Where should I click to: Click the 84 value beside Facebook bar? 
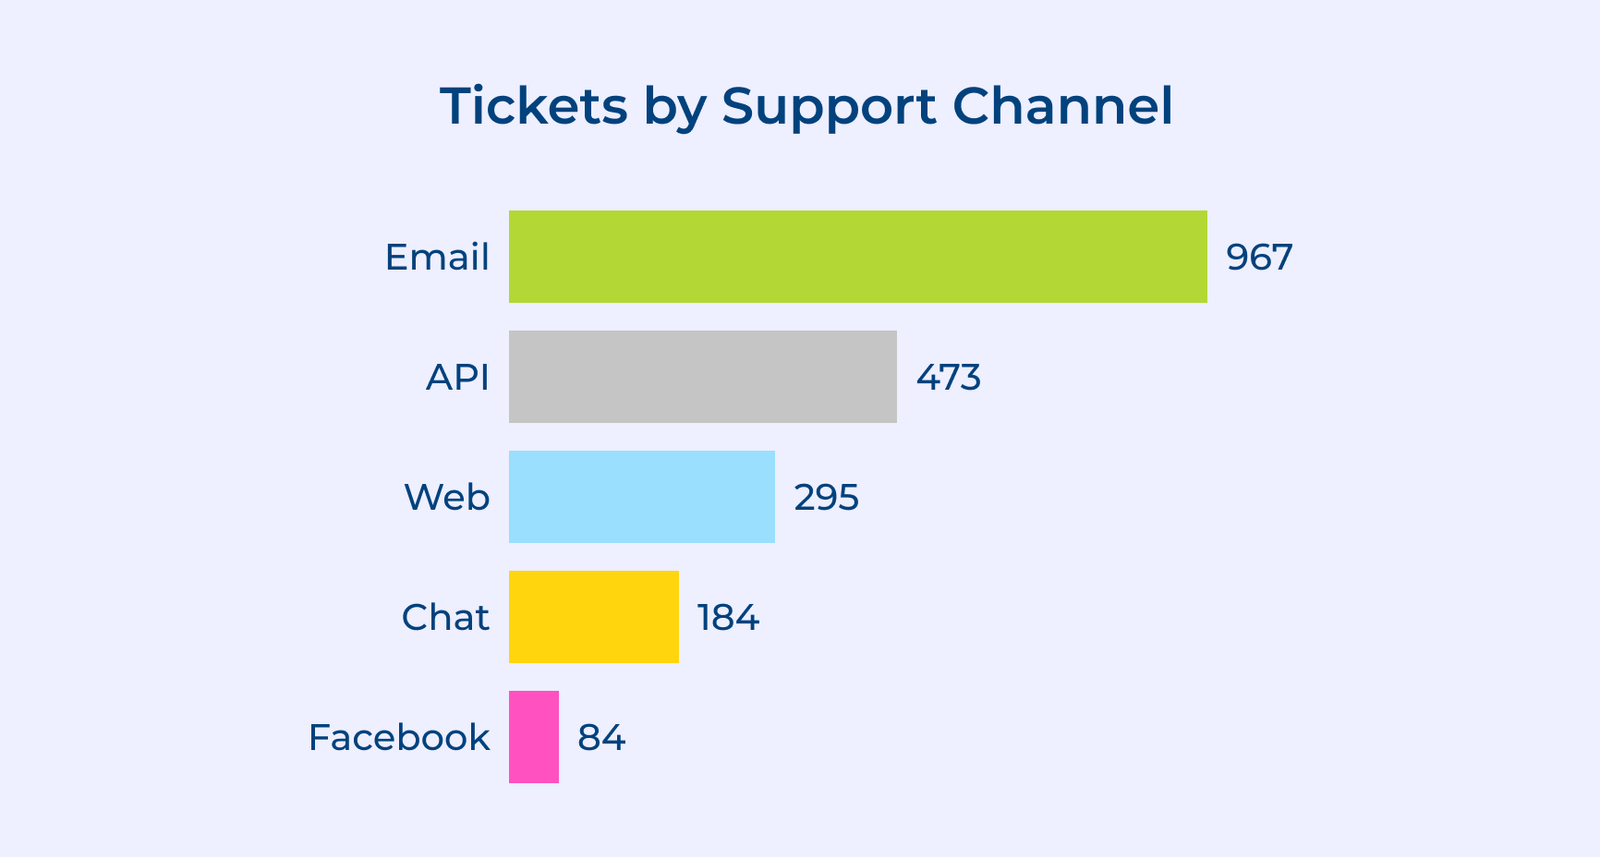coord(601,737)
